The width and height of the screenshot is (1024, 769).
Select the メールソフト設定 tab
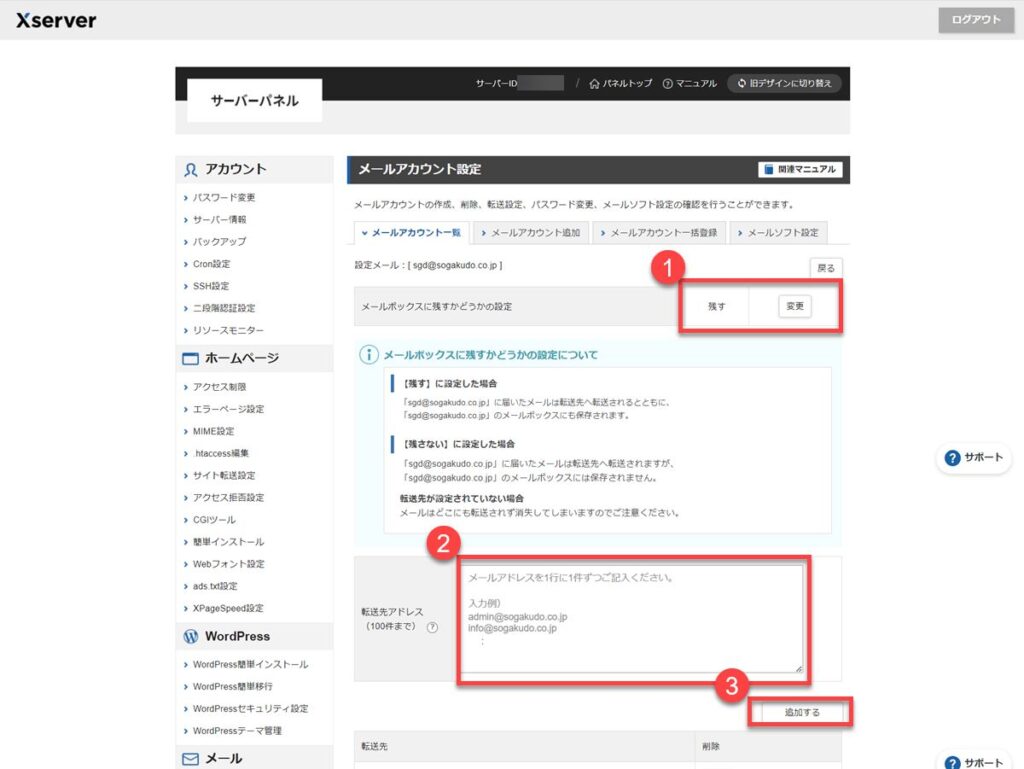778,232
